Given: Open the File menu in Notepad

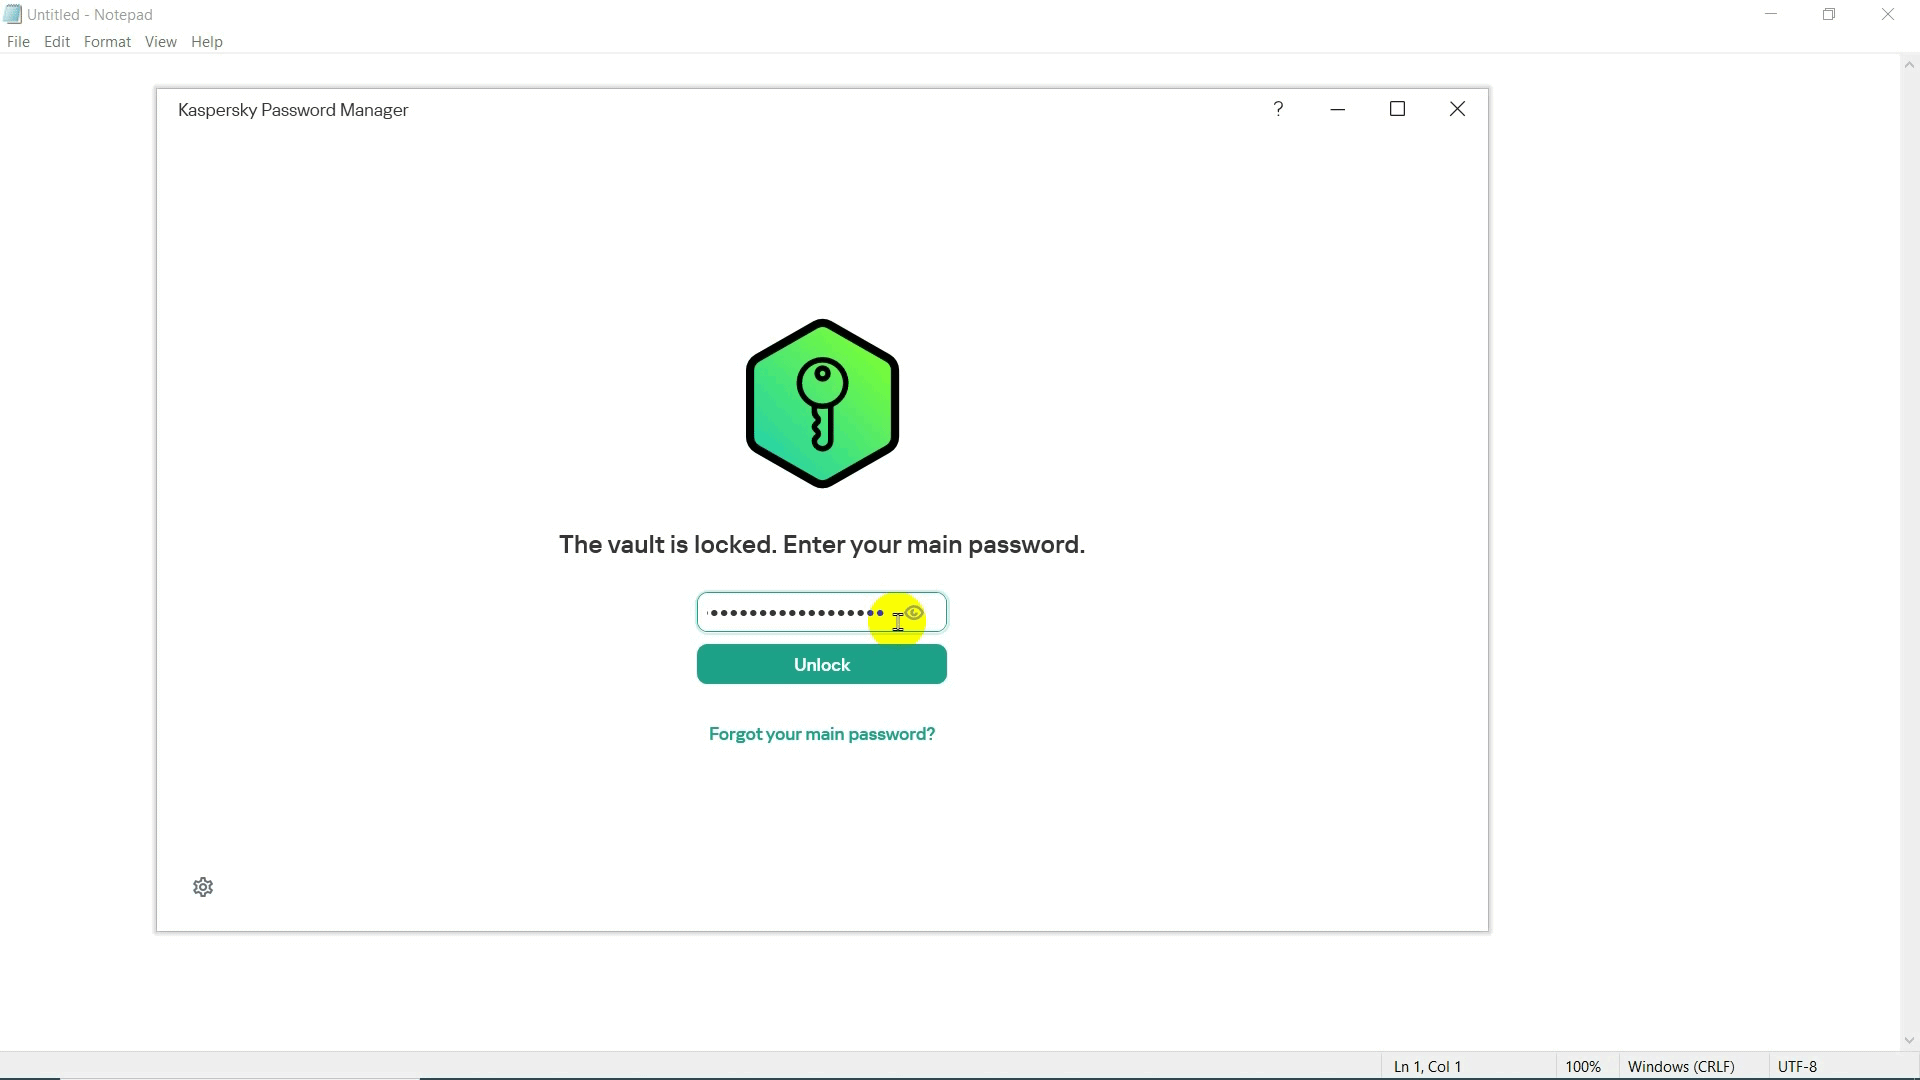Looking at the screenshot, I should click(18, 41).
